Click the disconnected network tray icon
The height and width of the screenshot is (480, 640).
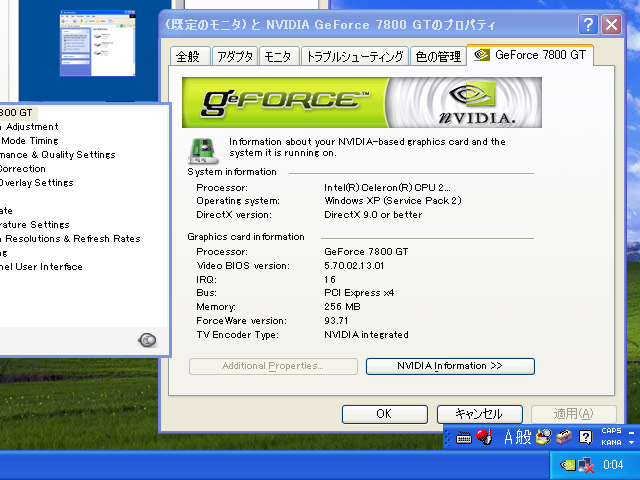(x=586, y=465)
